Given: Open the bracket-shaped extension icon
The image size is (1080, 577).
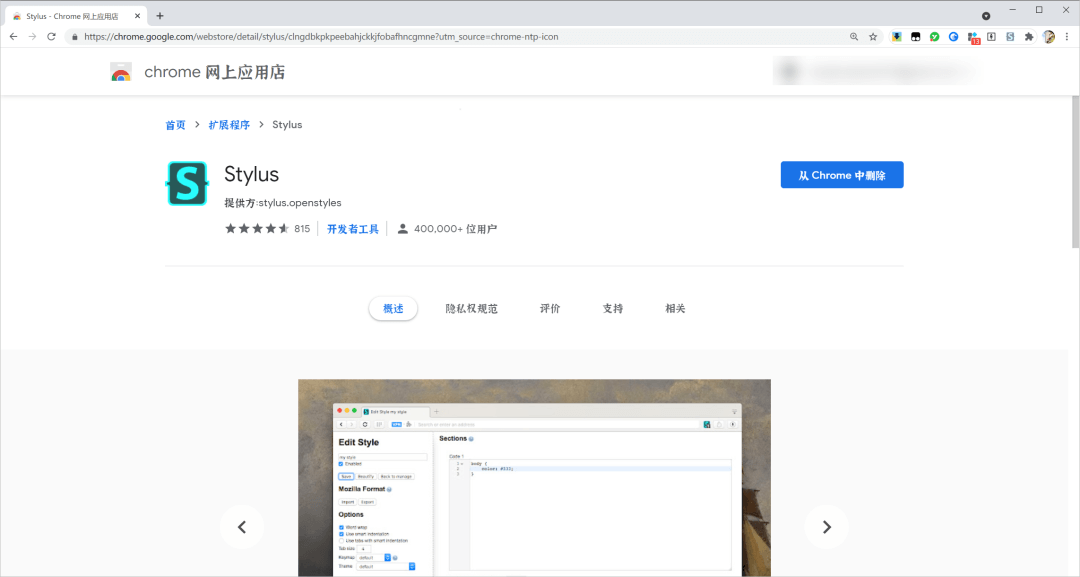Looking at the screenshot, I should (991, 36).
